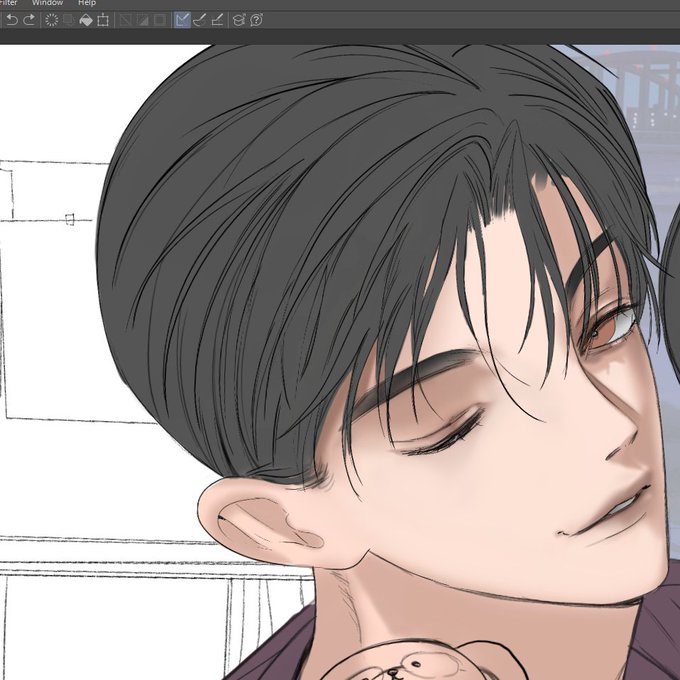Open the Help menu

(x=87, y=3)
